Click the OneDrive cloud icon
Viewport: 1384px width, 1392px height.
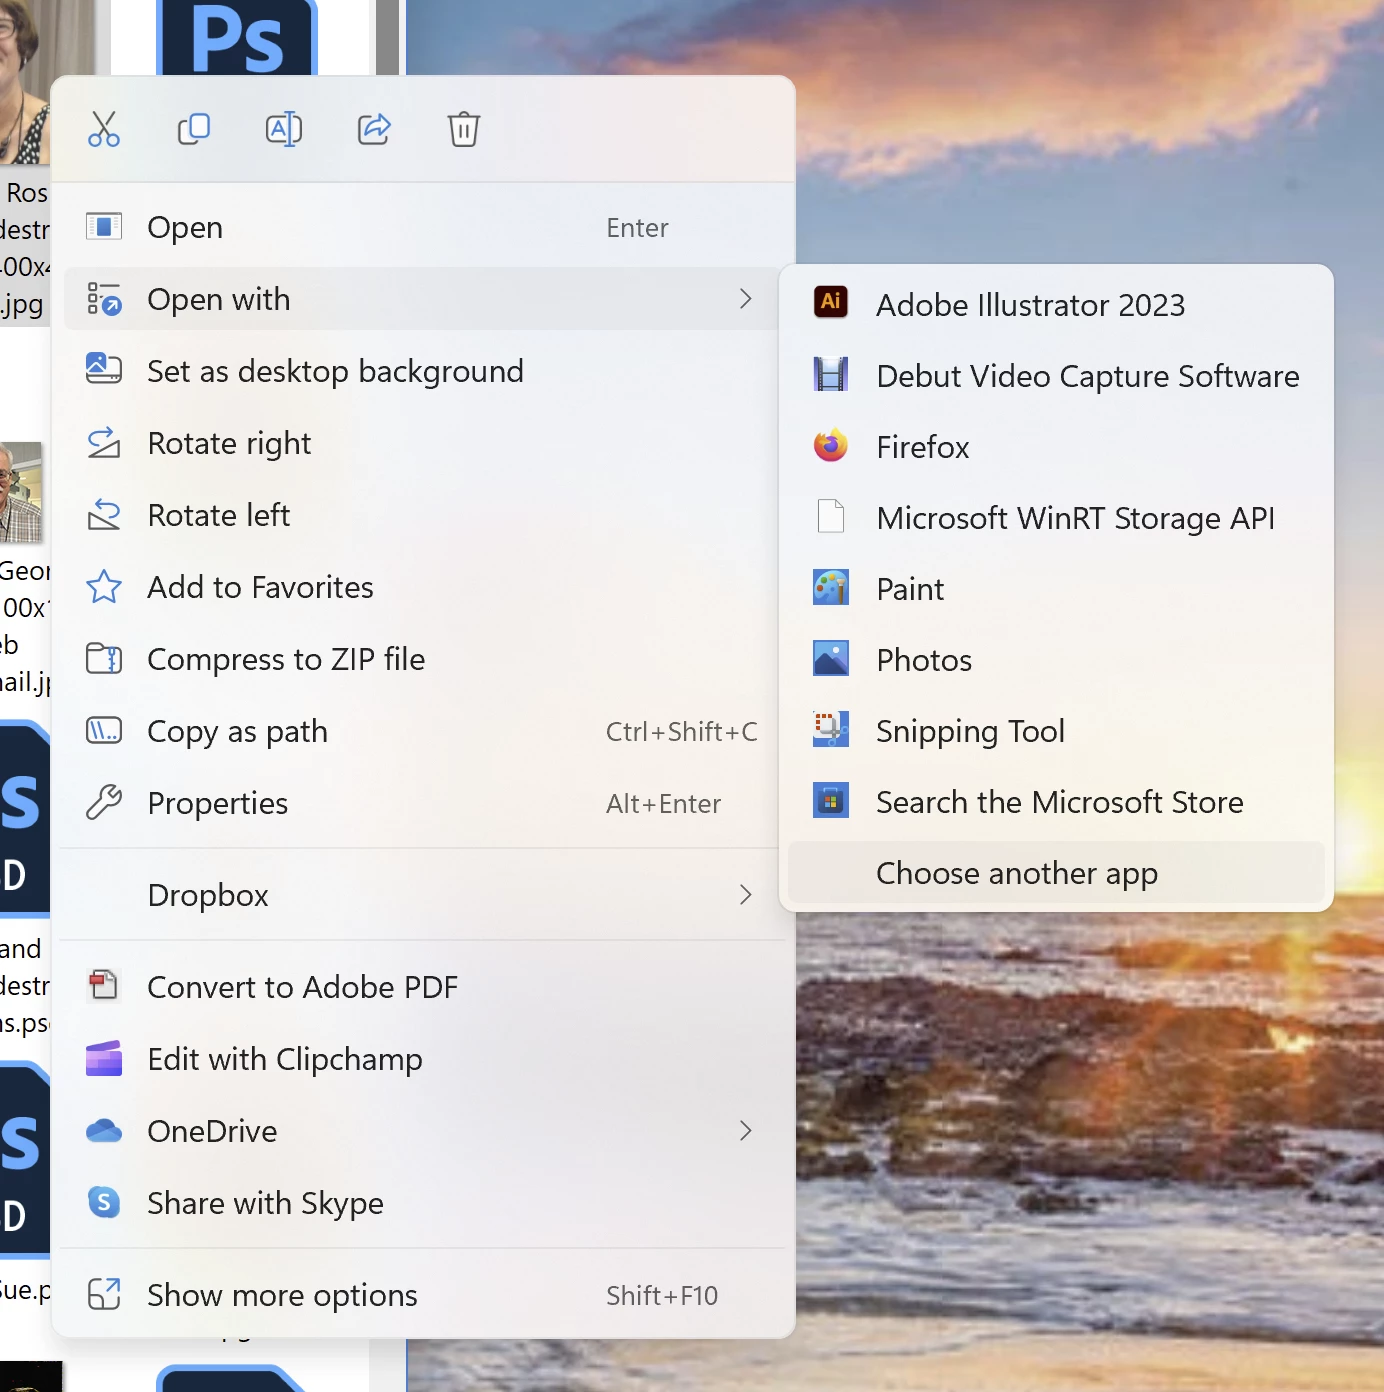104,1131
